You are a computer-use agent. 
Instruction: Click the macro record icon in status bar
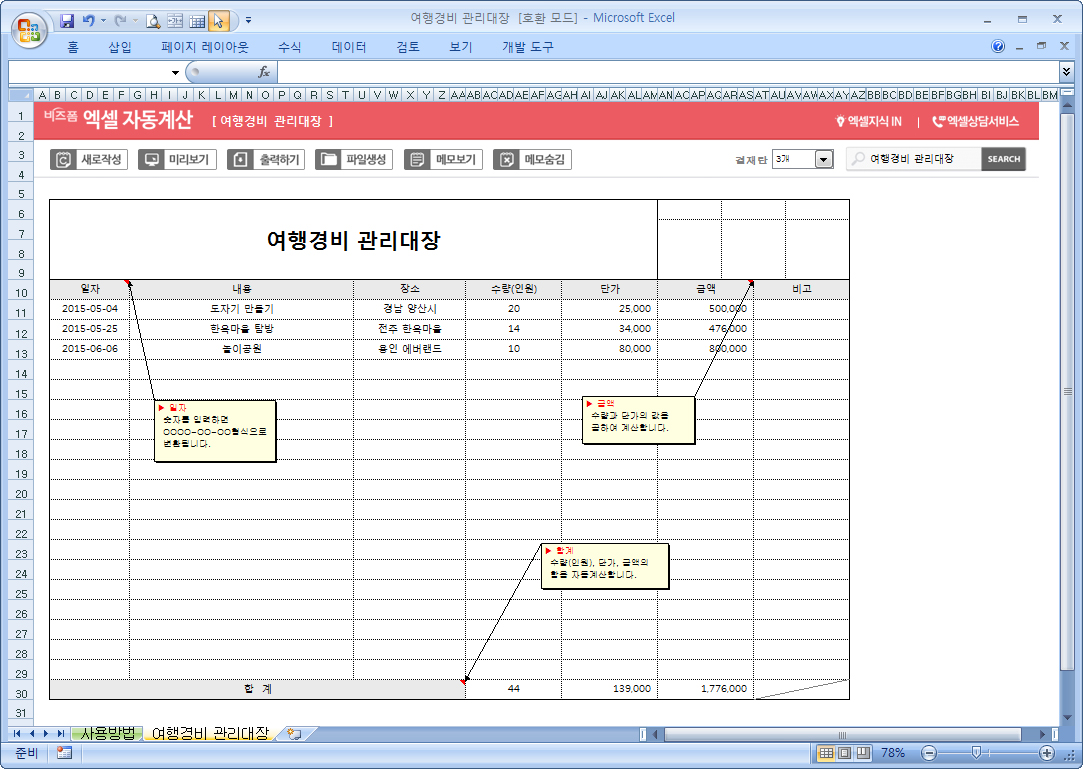pos(64,753)
